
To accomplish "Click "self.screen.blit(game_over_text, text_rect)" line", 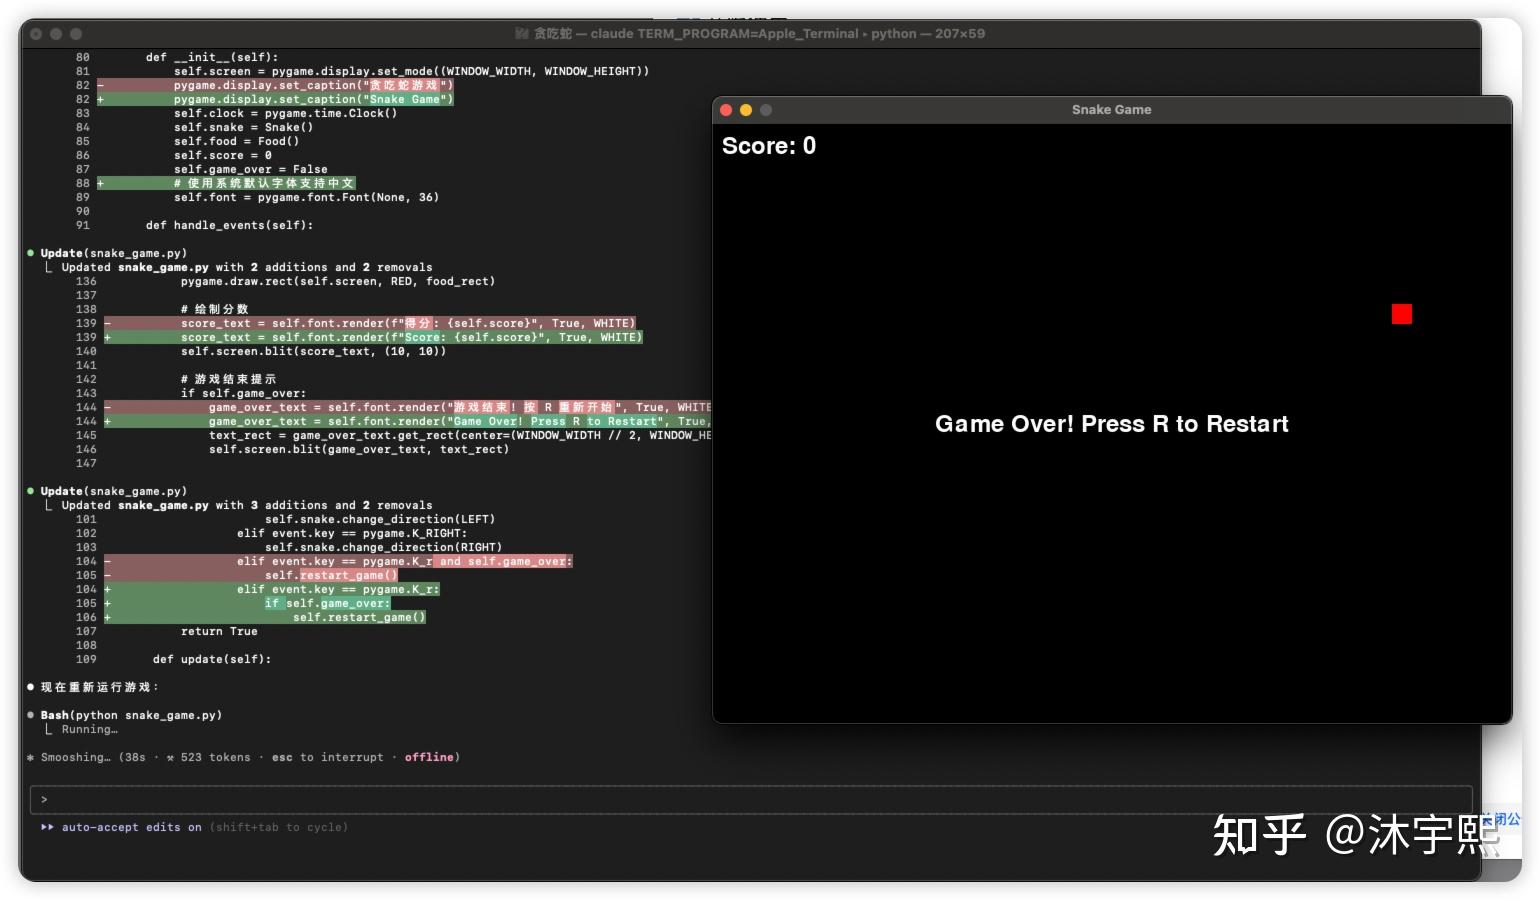I will pos(359,449).
